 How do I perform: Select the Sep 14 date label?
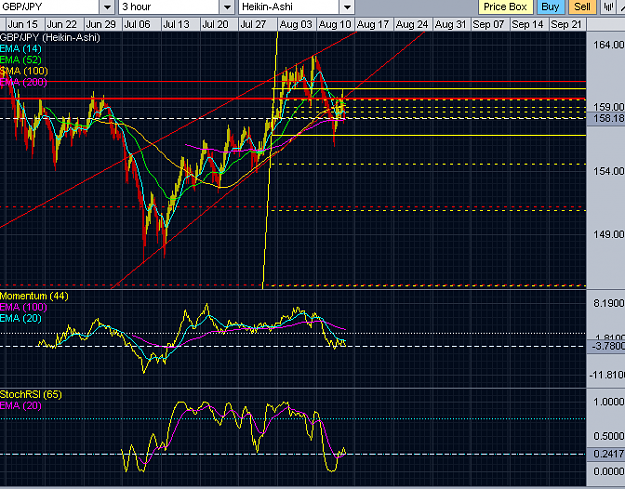coord(527,24)
